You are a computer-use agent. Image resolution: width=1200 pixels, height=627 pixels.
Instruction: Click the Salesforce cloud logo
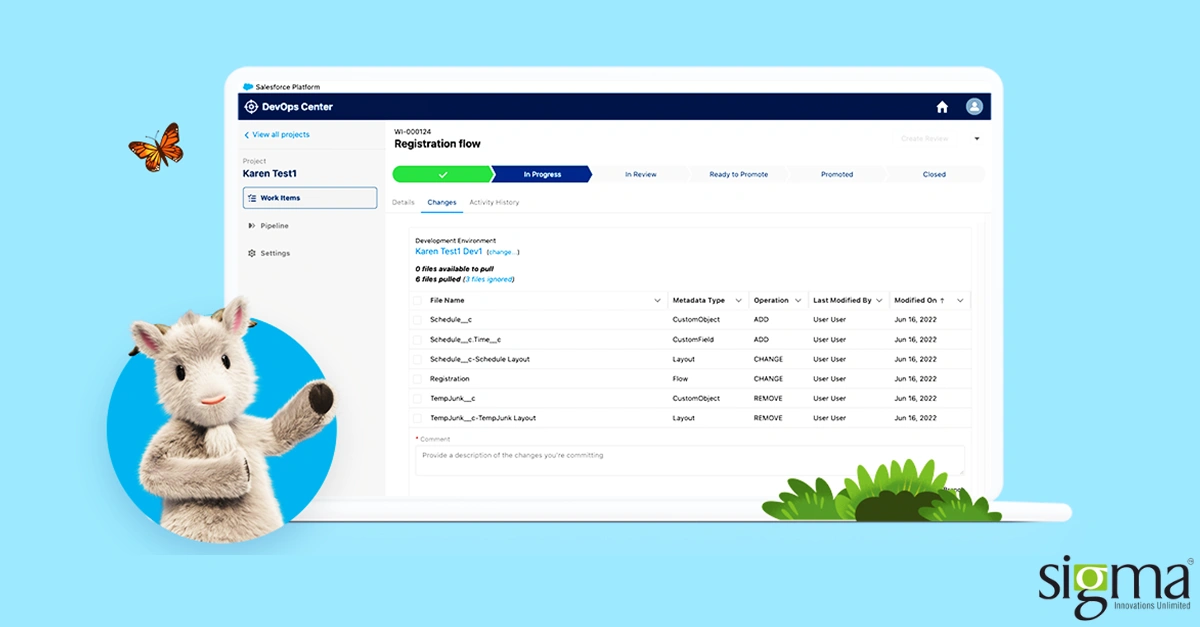[x=248, y=87]
